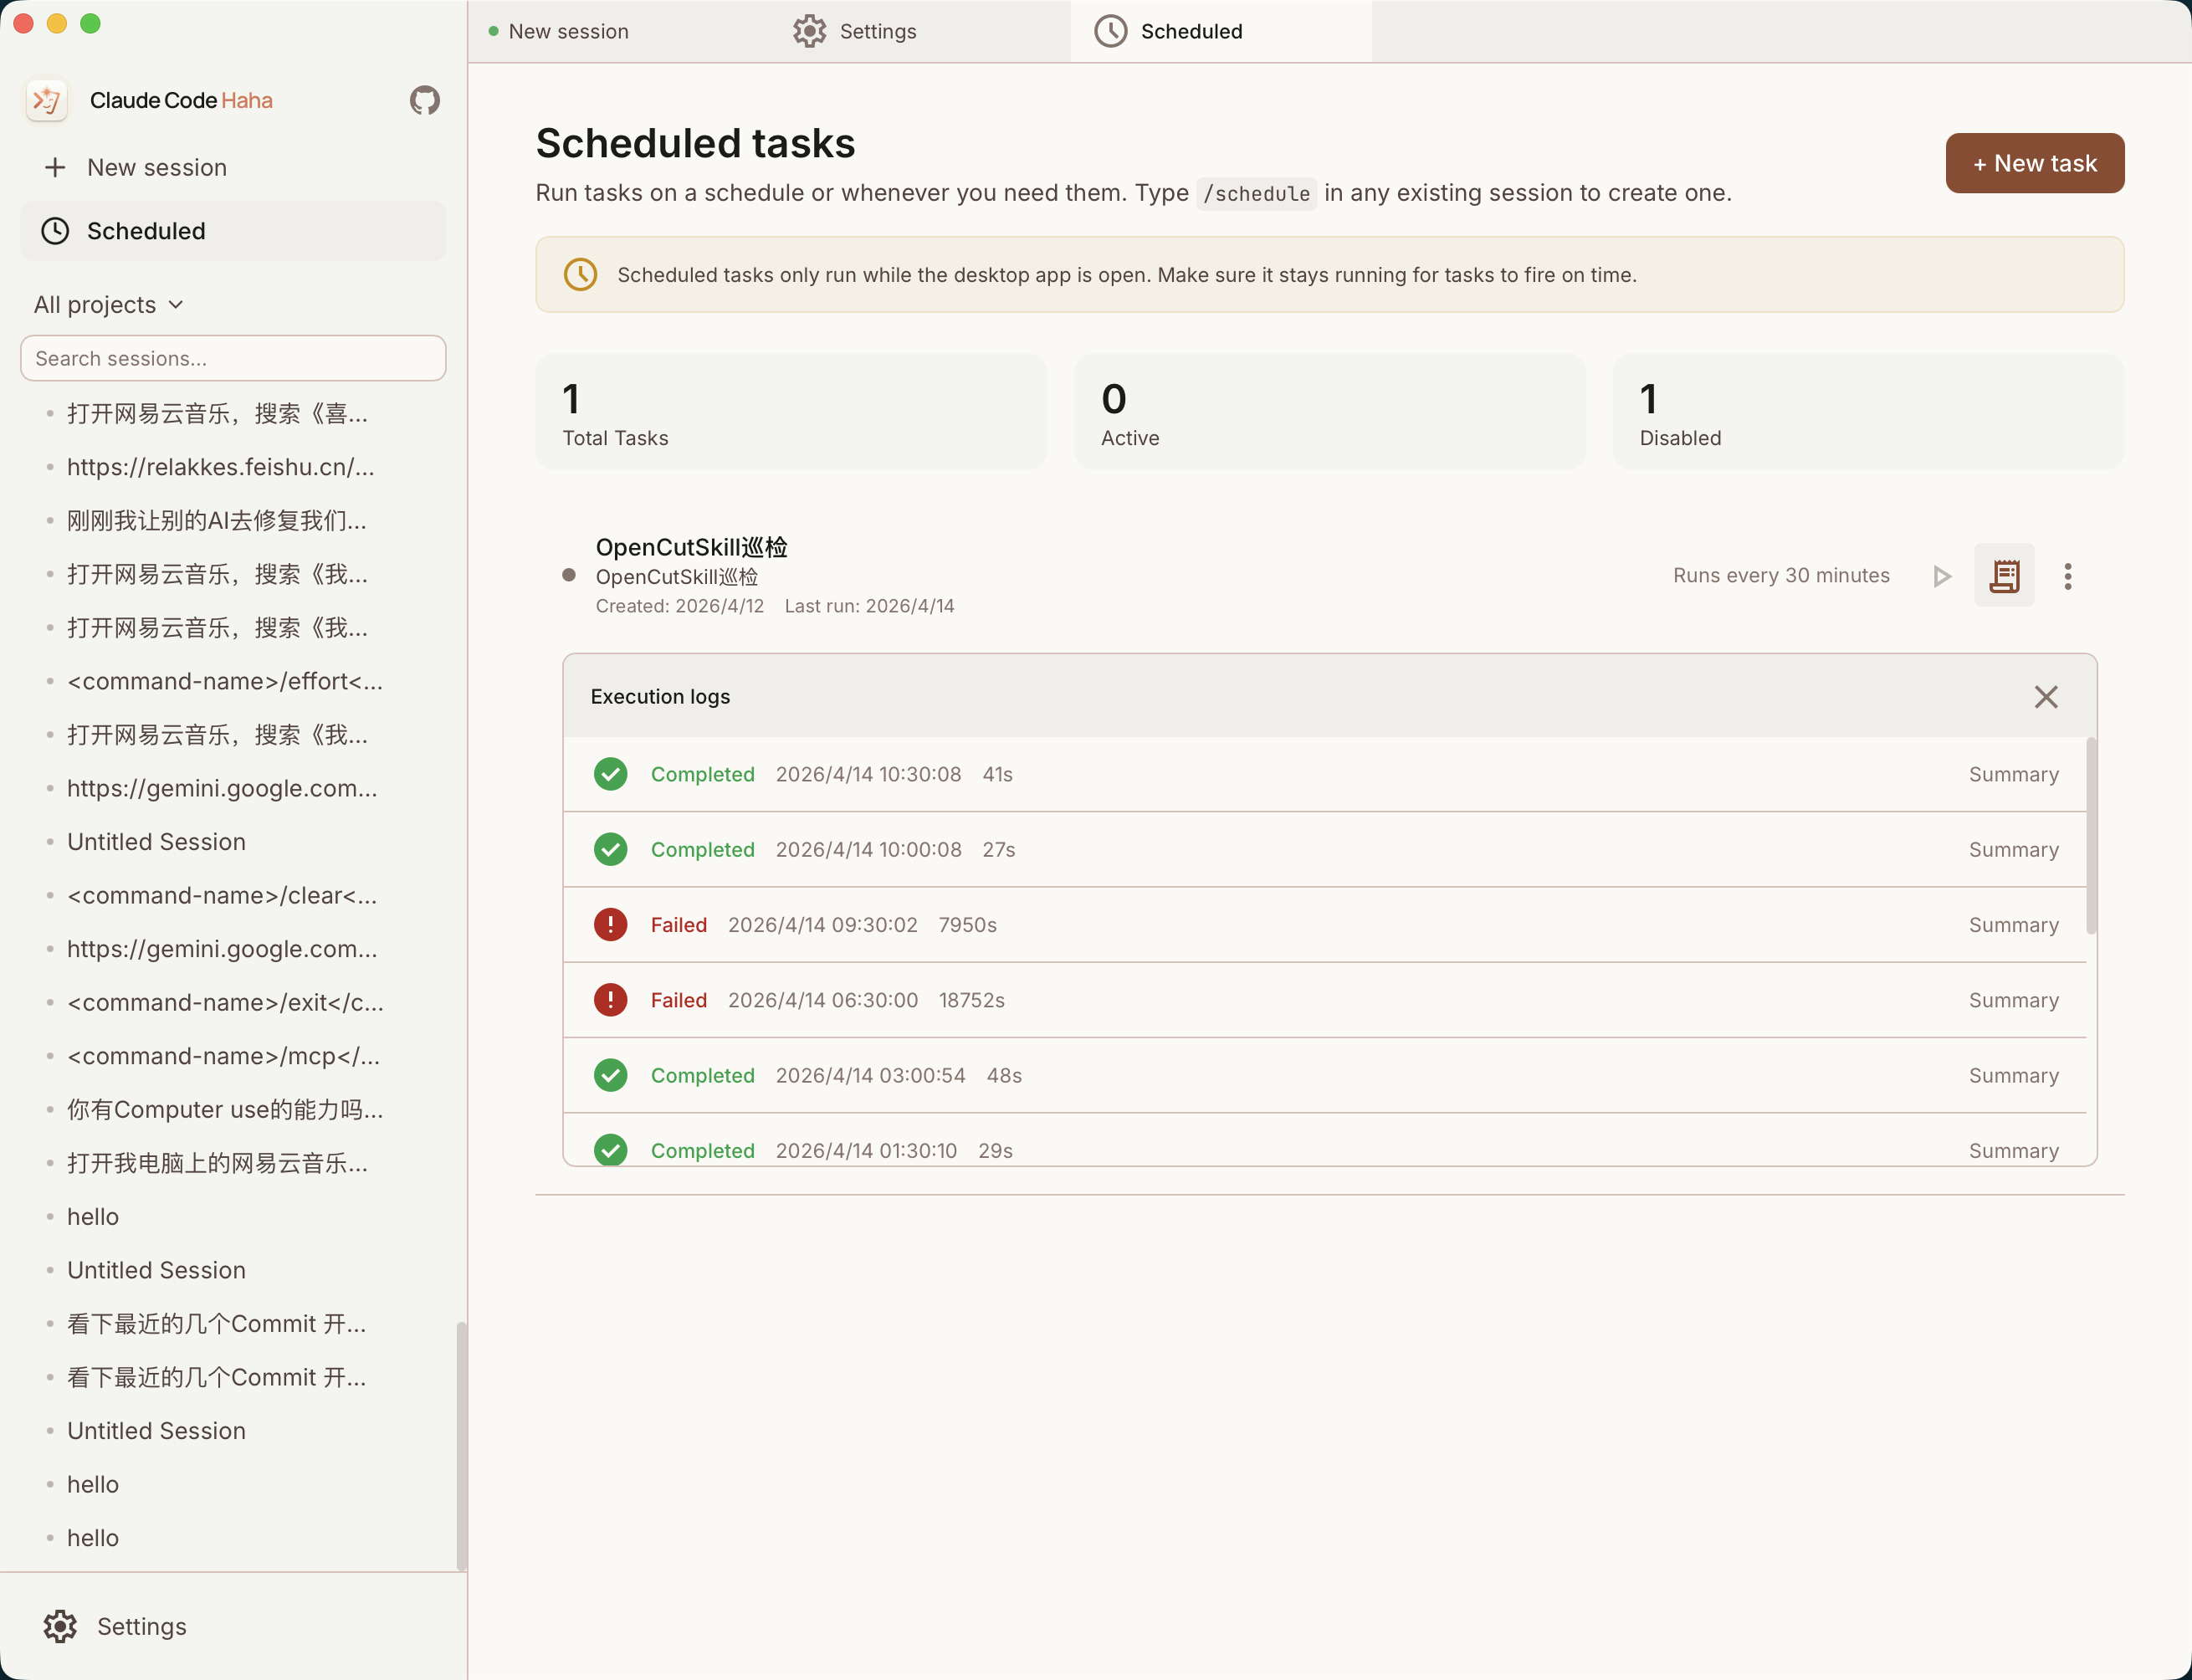The image size is (2192, 1680).
Task: Open Summary for the 10:00:08 completed run
Action: click(x=2013, y=849)
